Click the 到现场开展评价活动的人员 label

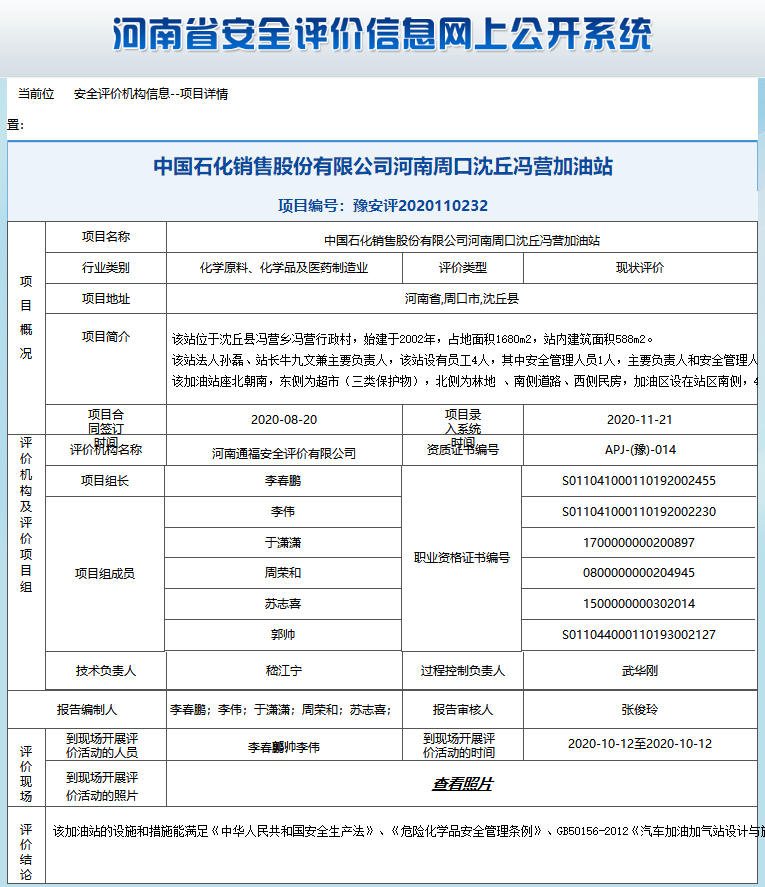coord(102,745)
